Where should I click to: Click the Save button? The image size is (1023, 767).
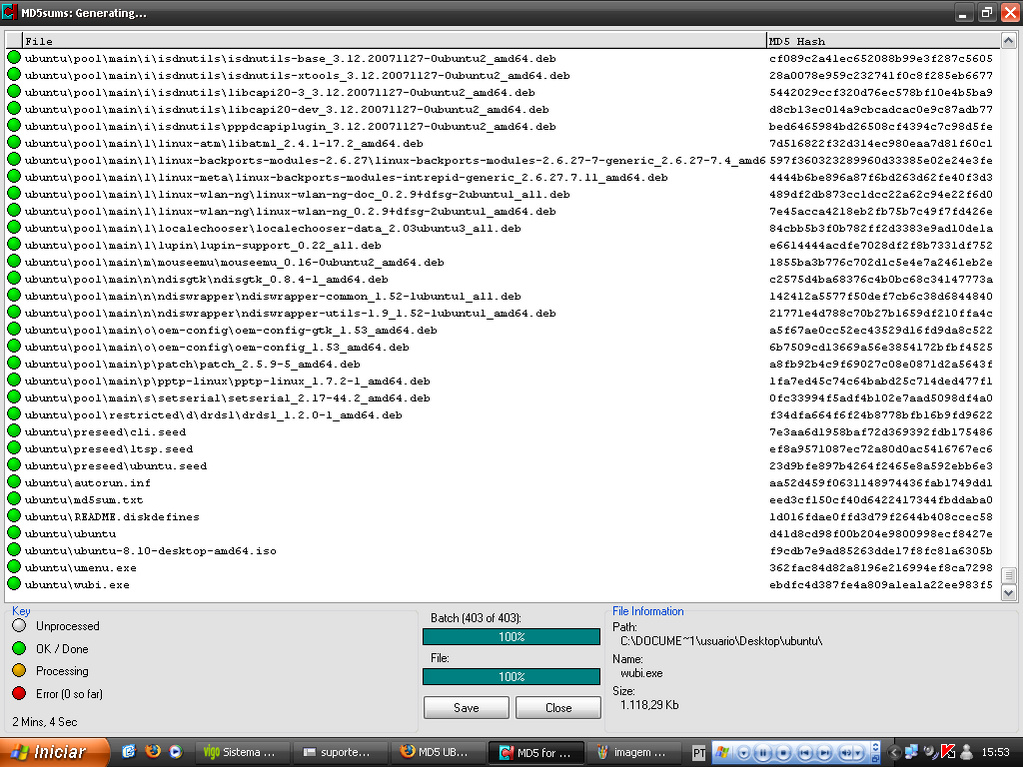pyautogui.click(x=466, y=708)
